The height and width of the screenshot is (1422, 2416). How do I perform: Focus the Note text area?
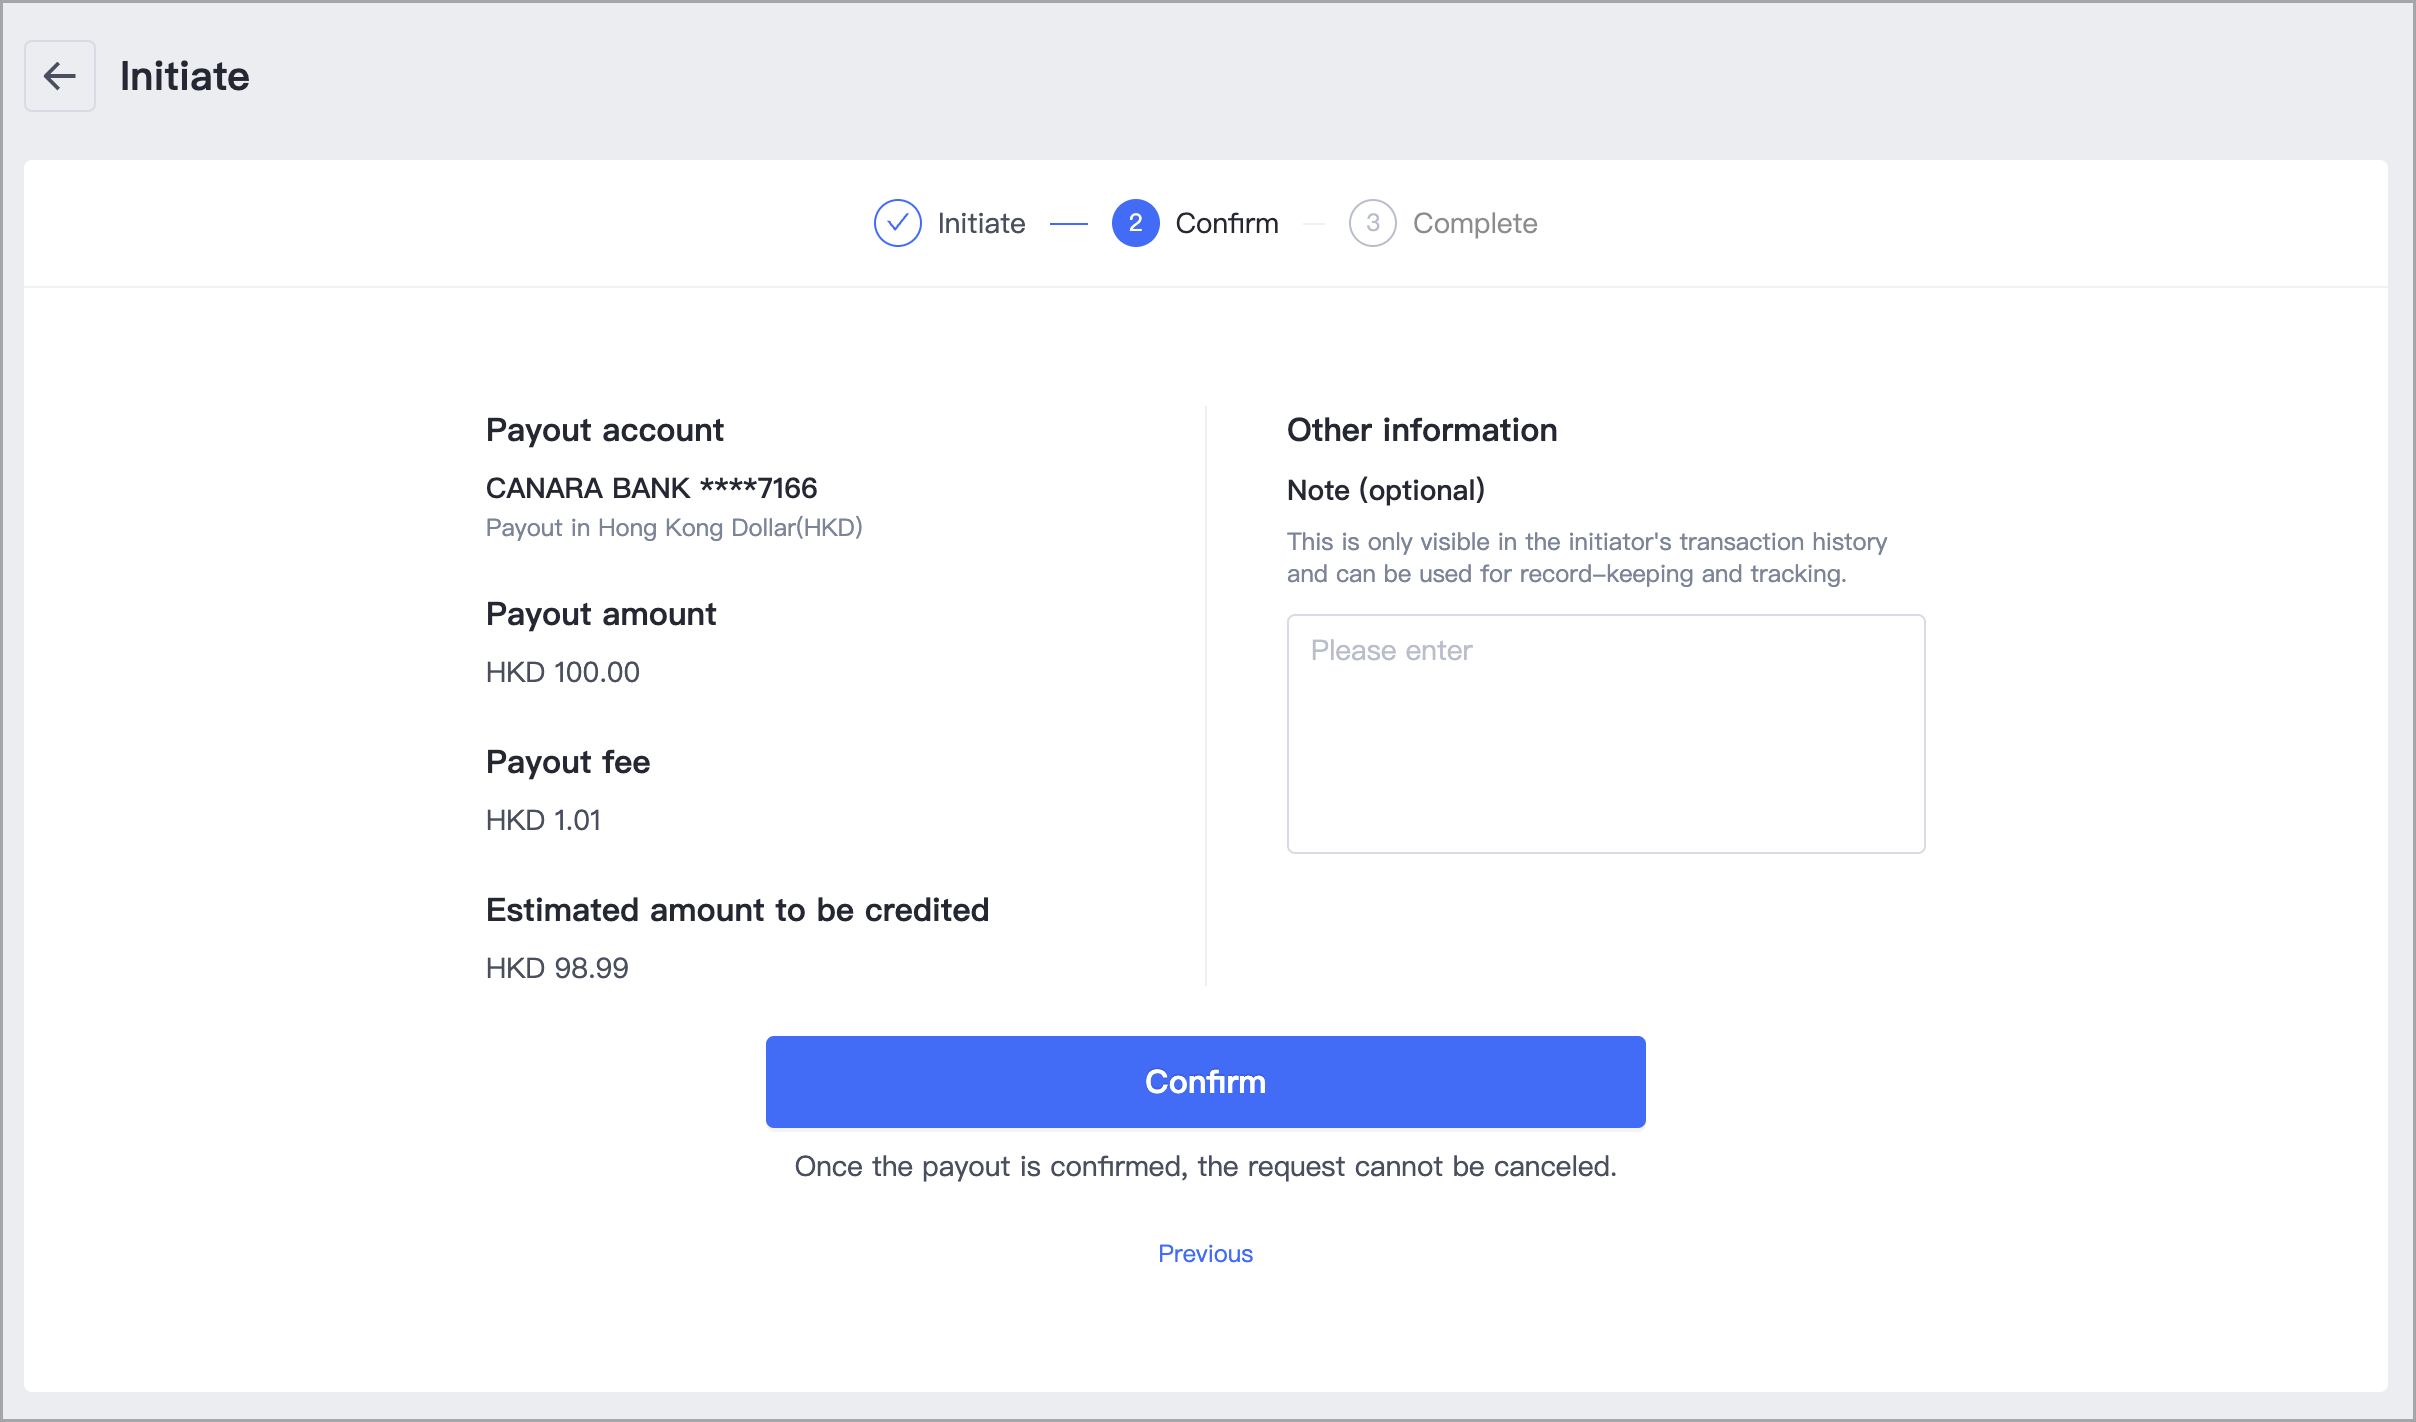(1605, 734)
